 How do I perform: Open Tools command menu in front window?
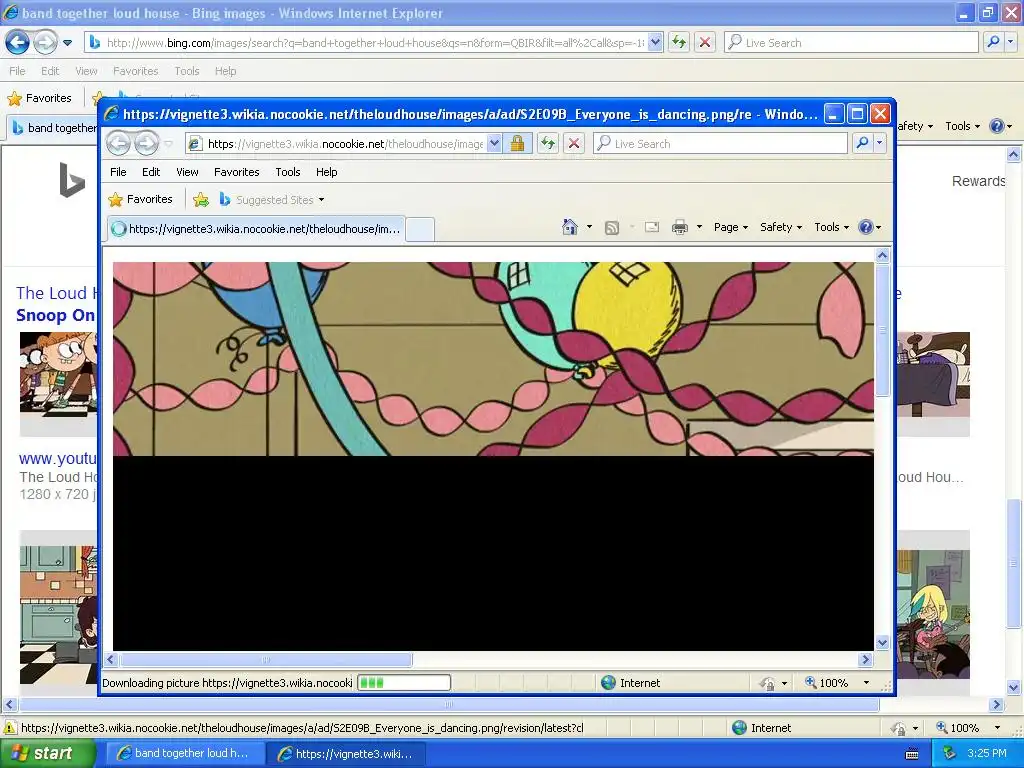point(831,227)
